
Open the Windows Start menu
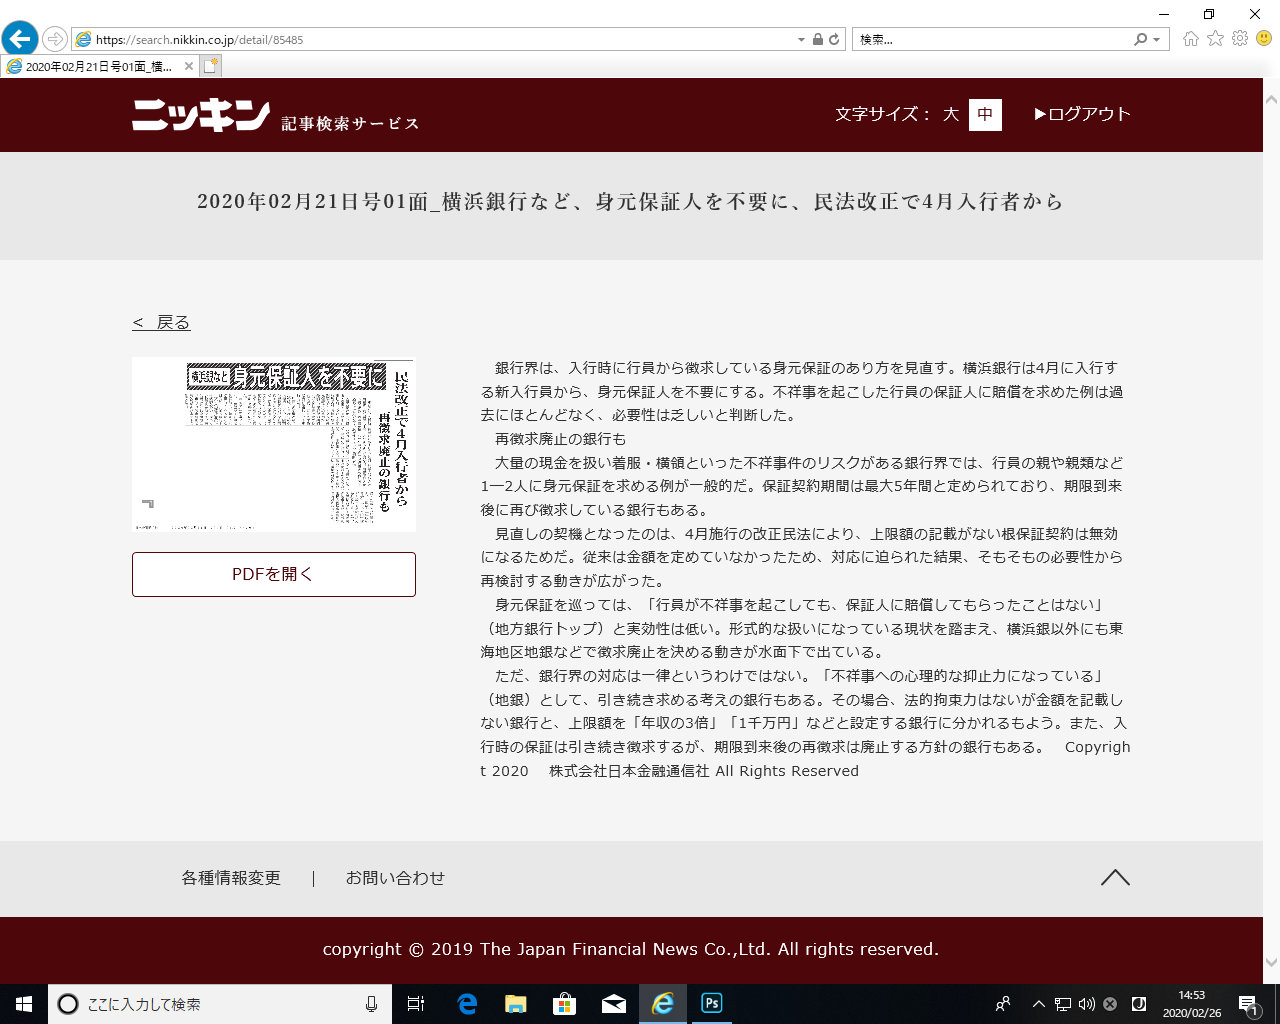(x=24, y=1004)
